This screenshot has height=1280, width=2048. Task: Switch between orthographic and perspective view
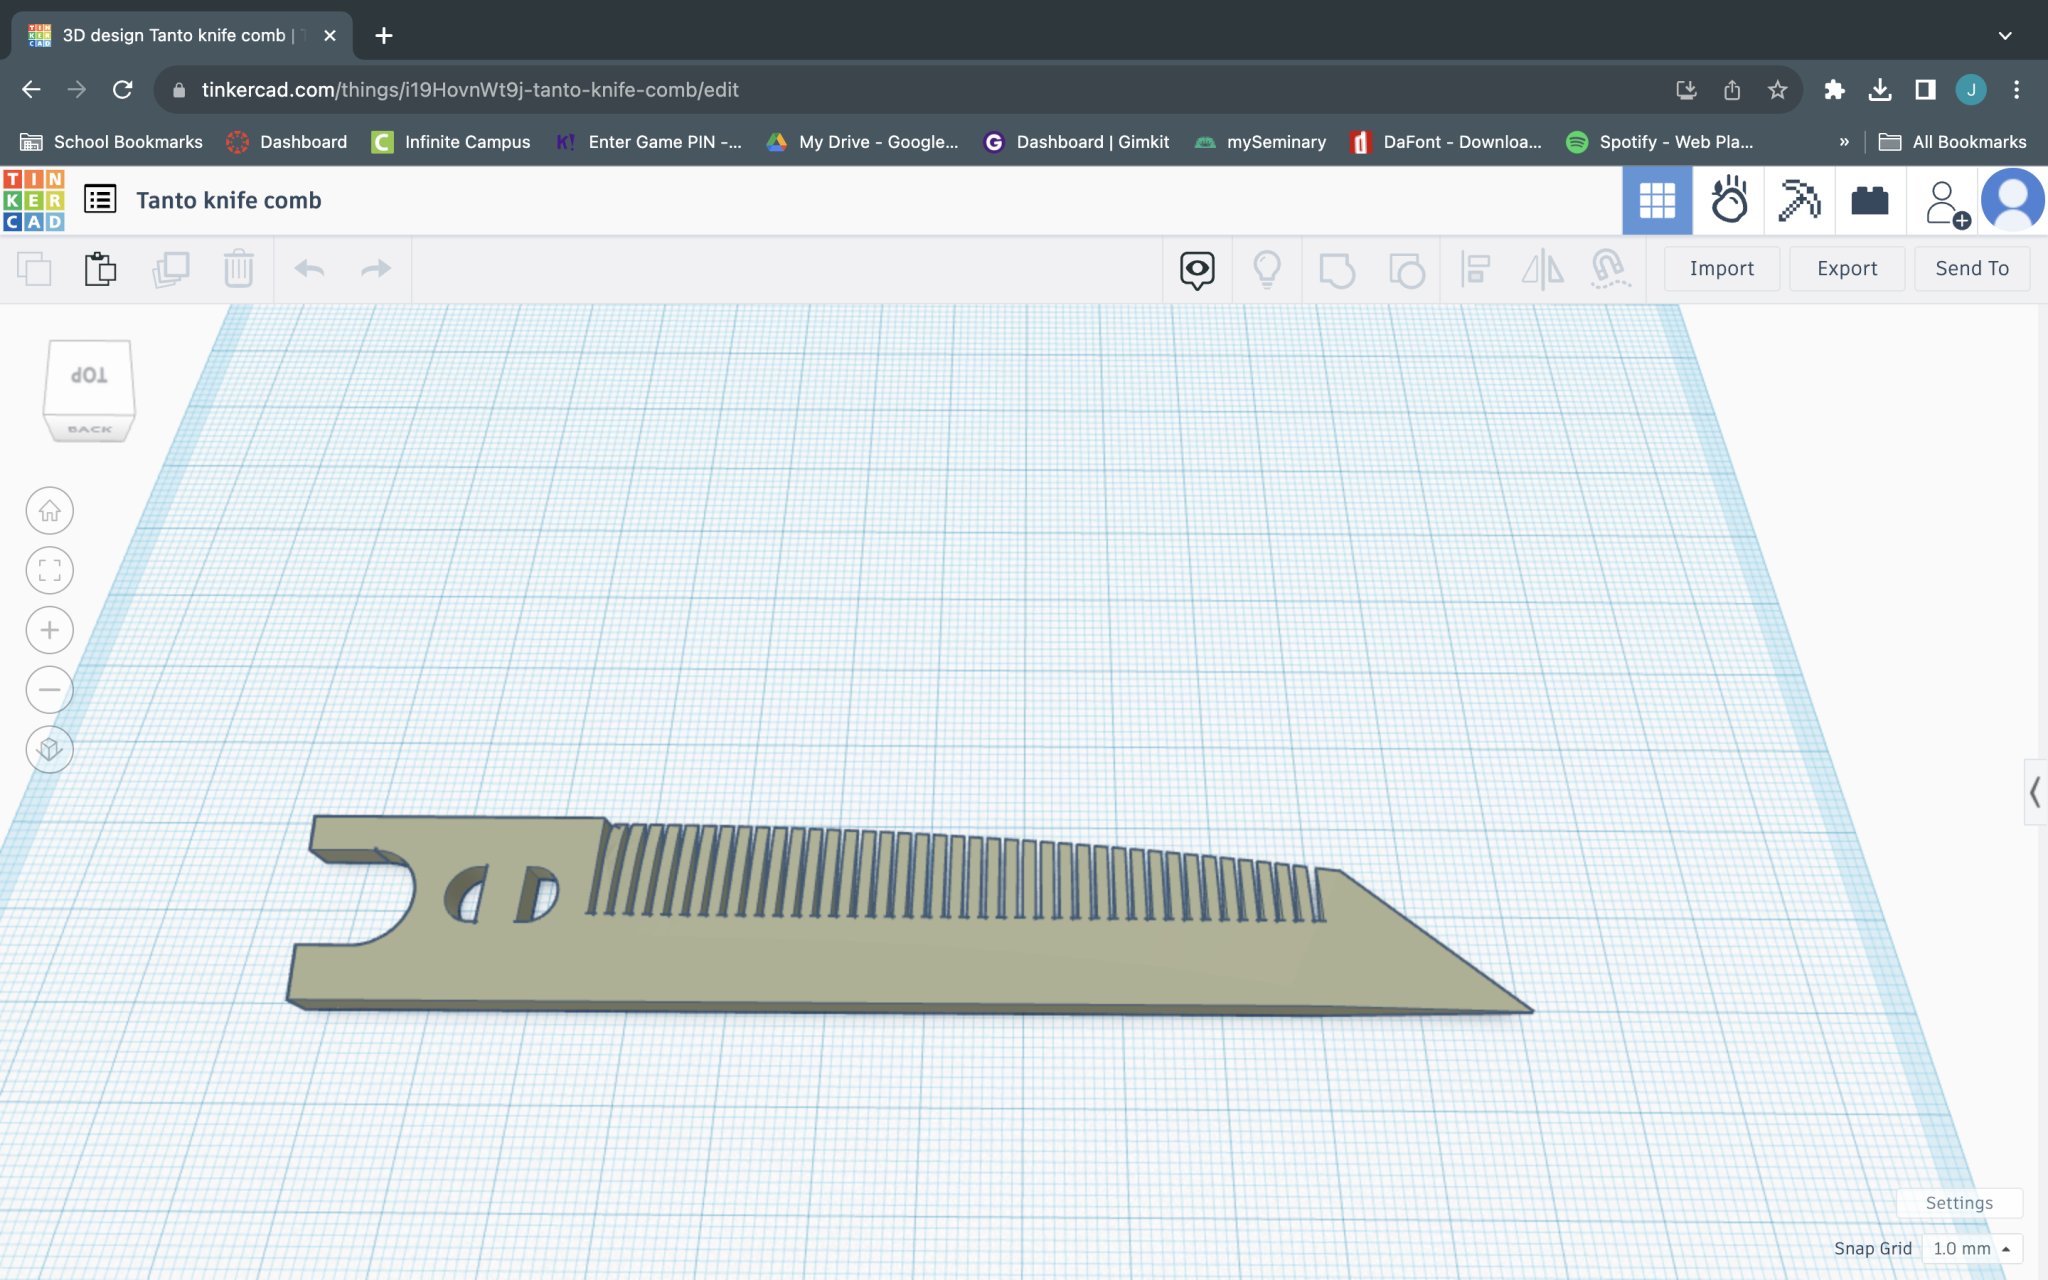(49, 749)
